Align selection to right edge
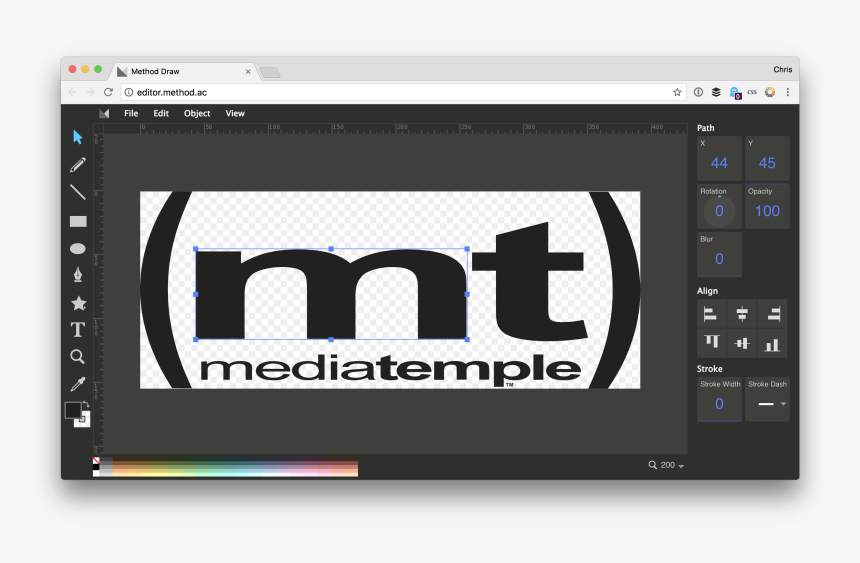The image size is (860, 563). pos(773,314)
